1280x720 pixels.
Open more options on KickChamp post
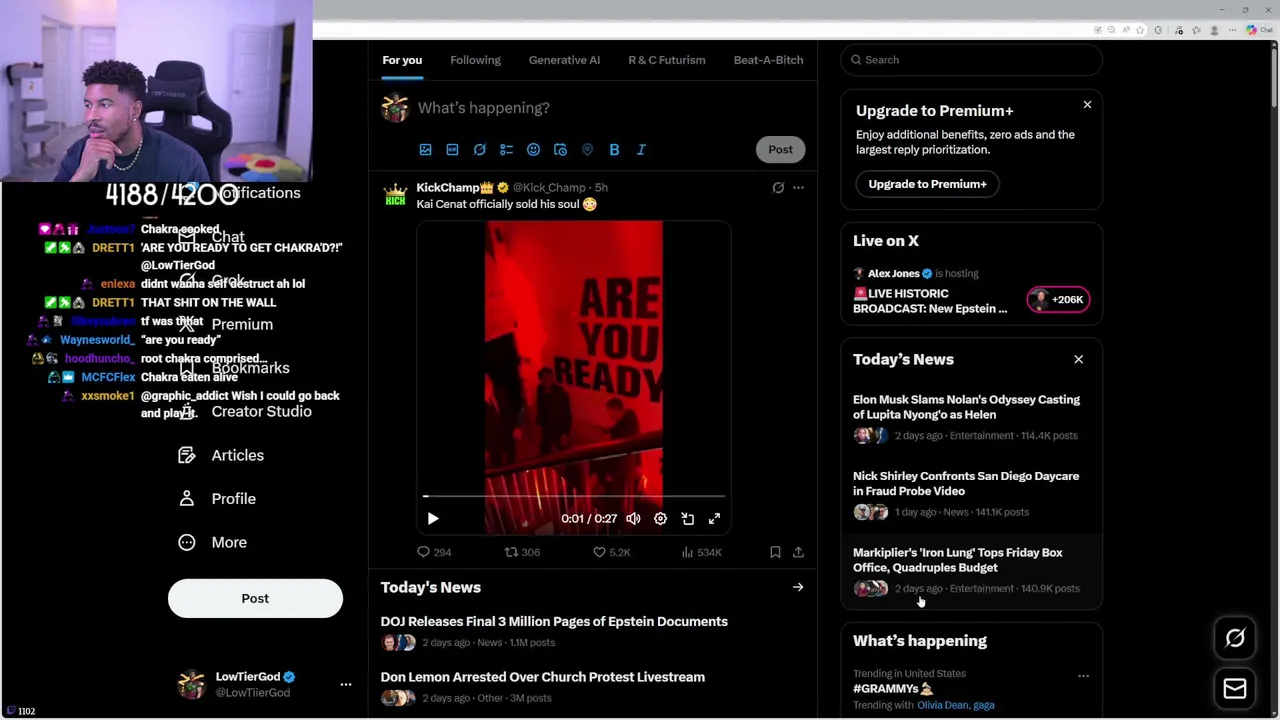pyautogui.click(x=798, y=187)
